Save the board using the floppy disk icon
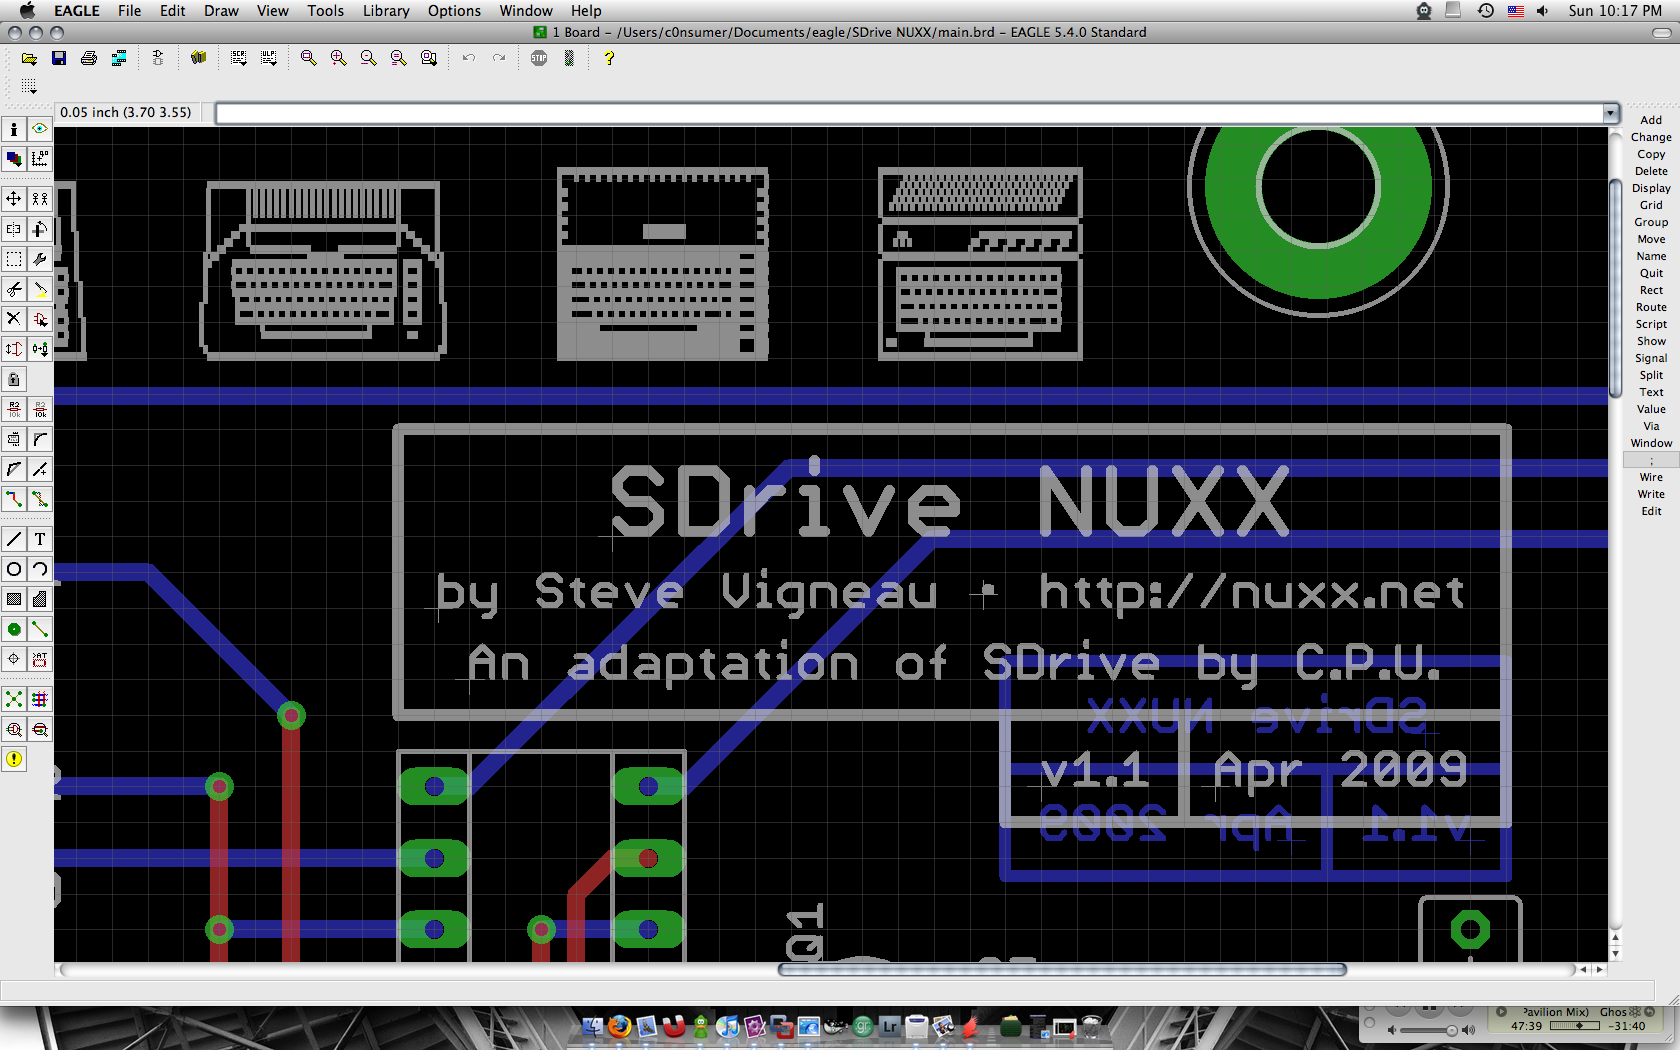This screenshot has width=1680, height=1050. click(x=59, y=58)
